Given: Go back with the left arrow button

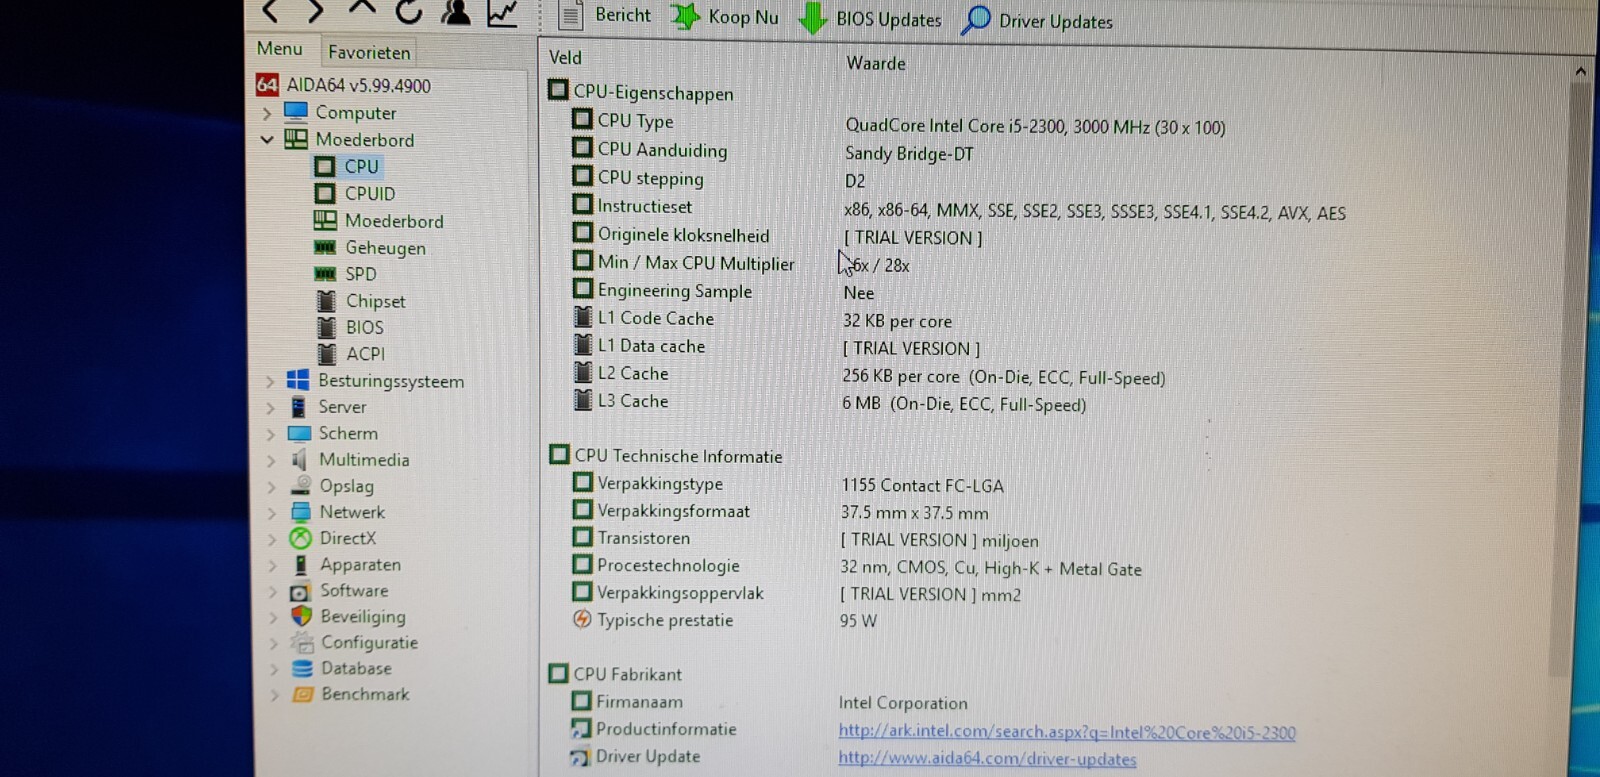Looking at the screenshot, I should [269, 11].
